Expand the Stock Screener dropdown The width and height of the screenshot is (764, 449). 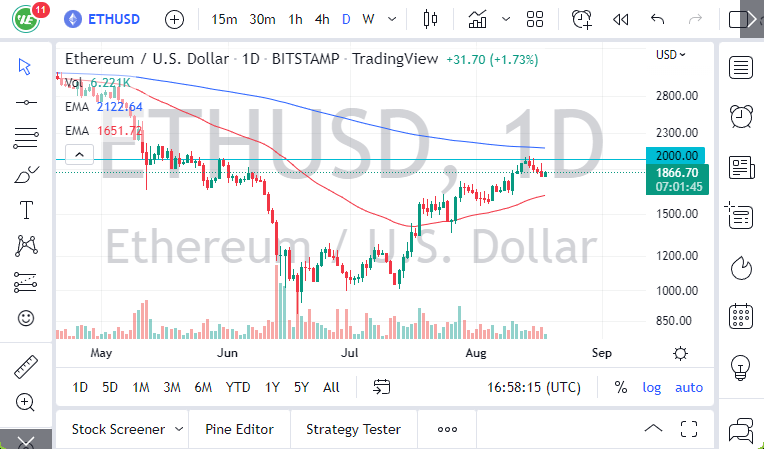click(x=179, y=429)
